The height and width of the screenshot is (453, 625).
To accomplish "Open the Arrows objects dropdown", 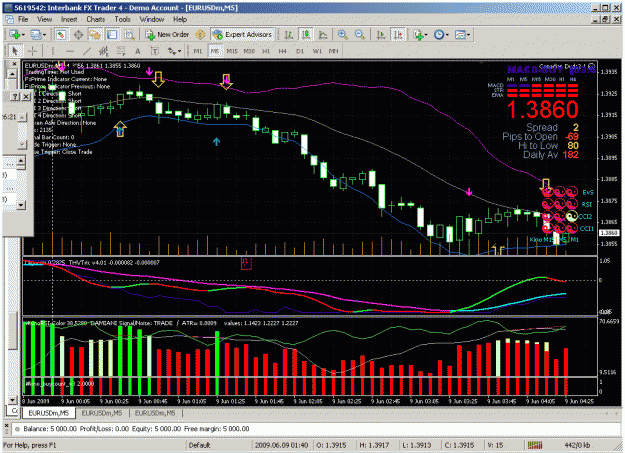I will [x=174, y=51].
